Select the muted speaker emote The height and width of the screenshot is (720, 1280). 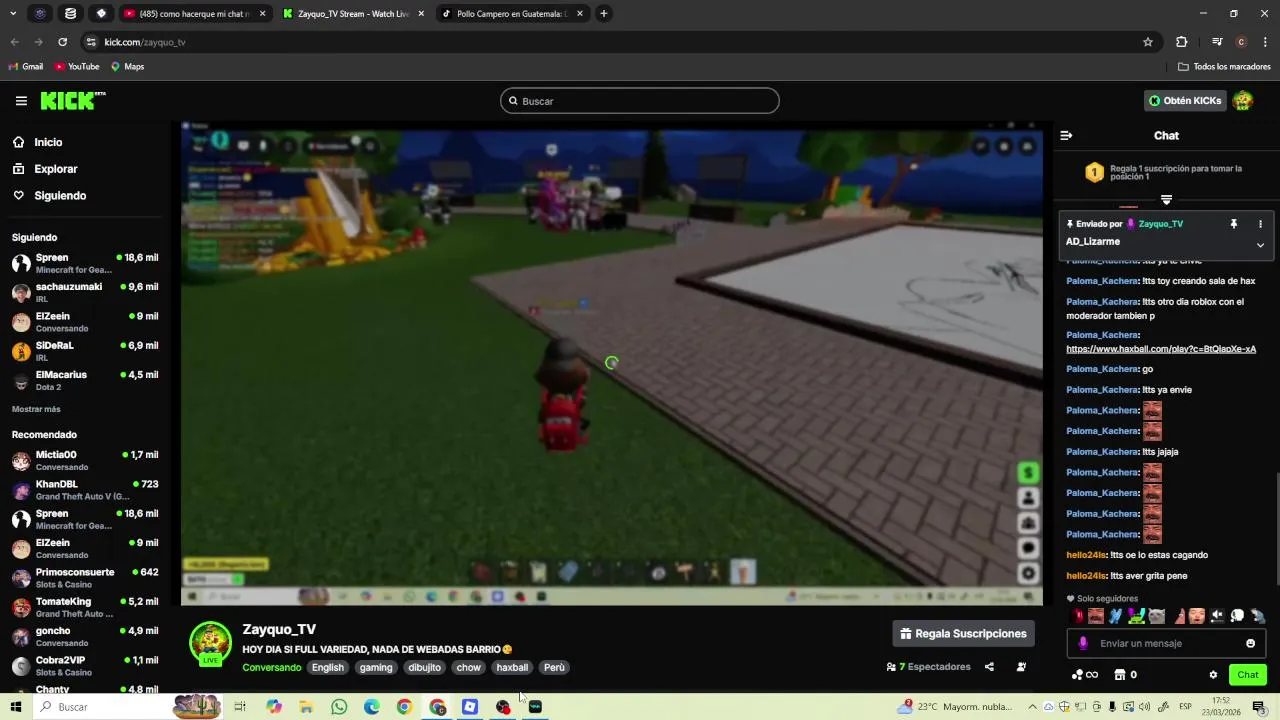[1217, 616]
